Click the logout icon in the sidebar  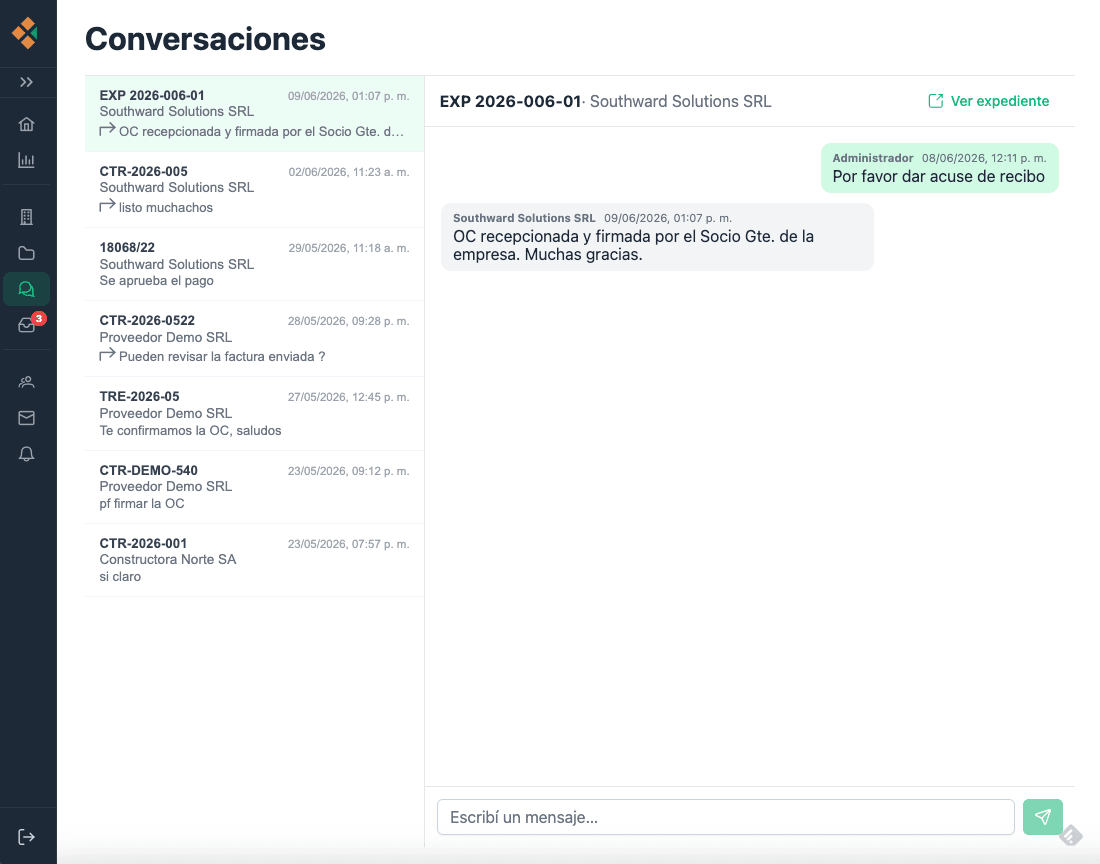[26, 837]
